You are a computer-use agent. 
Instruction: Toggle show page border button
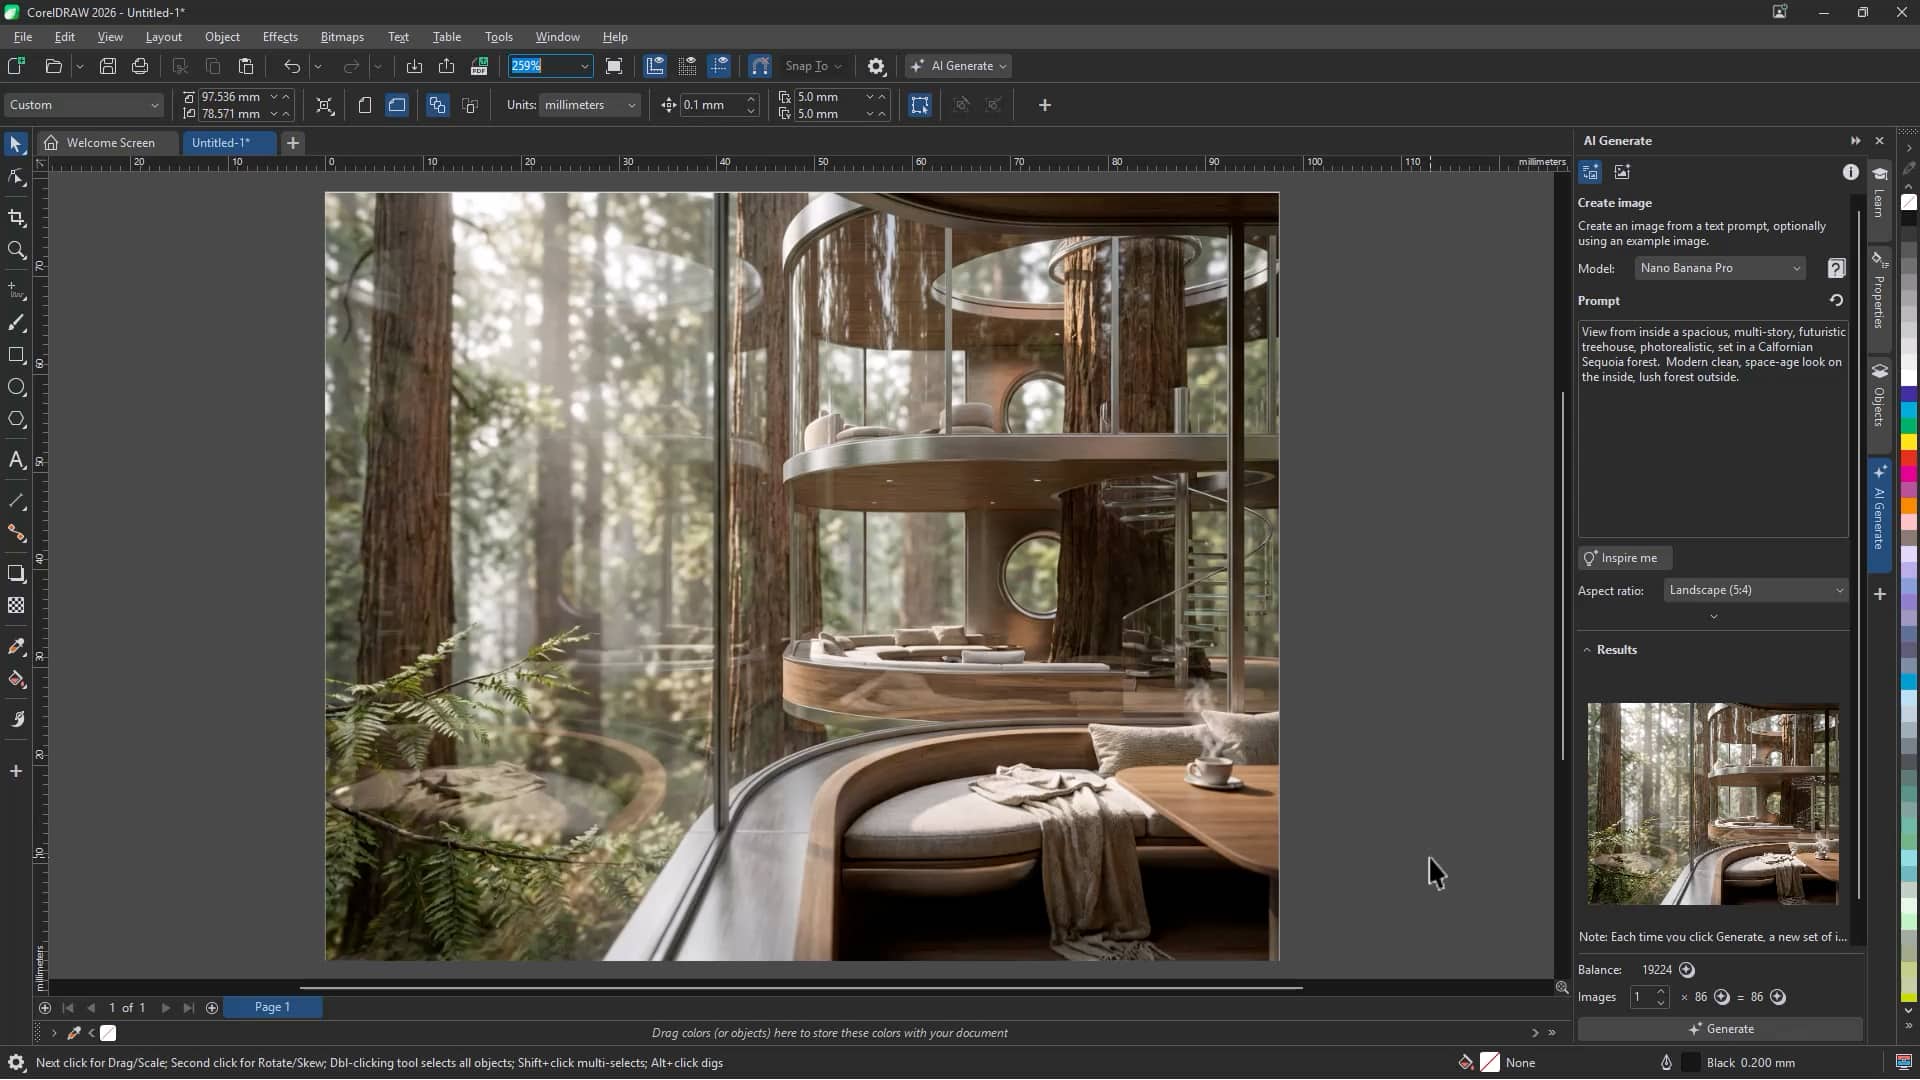click(614, 66)
